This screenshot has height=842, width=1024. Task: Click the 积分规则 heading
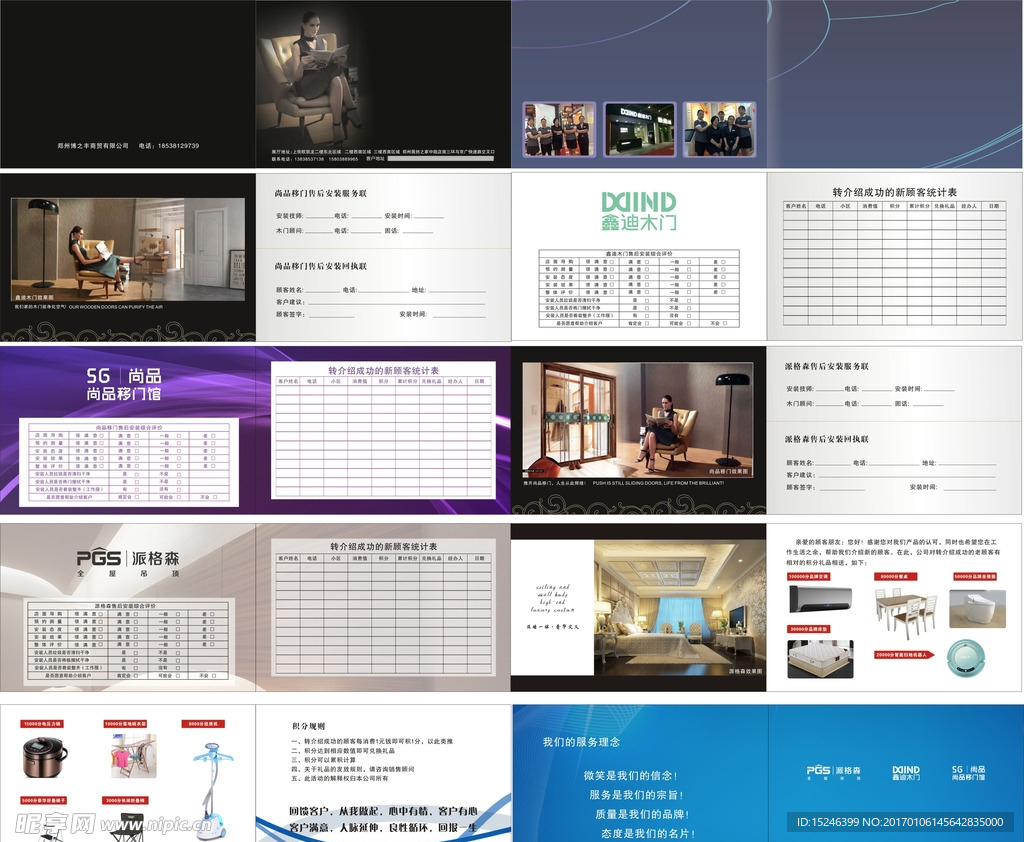point(308,726)
